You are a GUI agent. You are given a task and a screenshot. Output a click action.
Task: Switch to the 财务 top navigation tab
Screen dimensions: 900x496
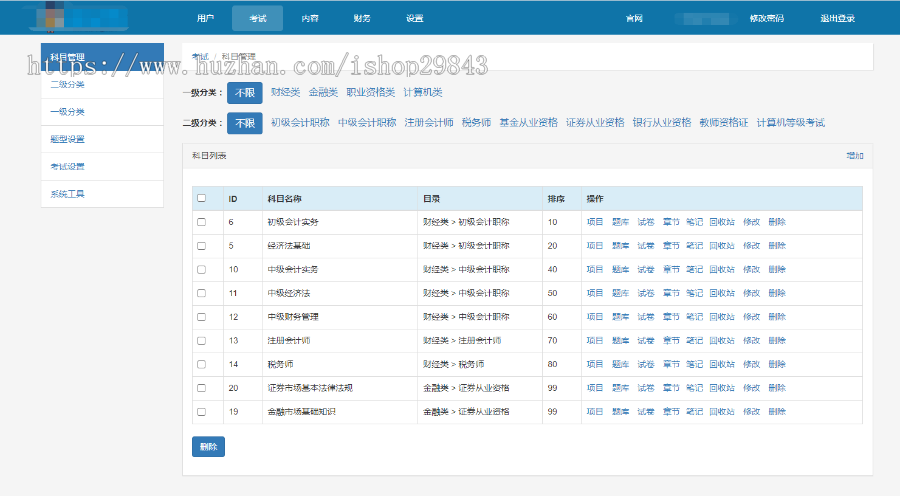pos(362,19)
